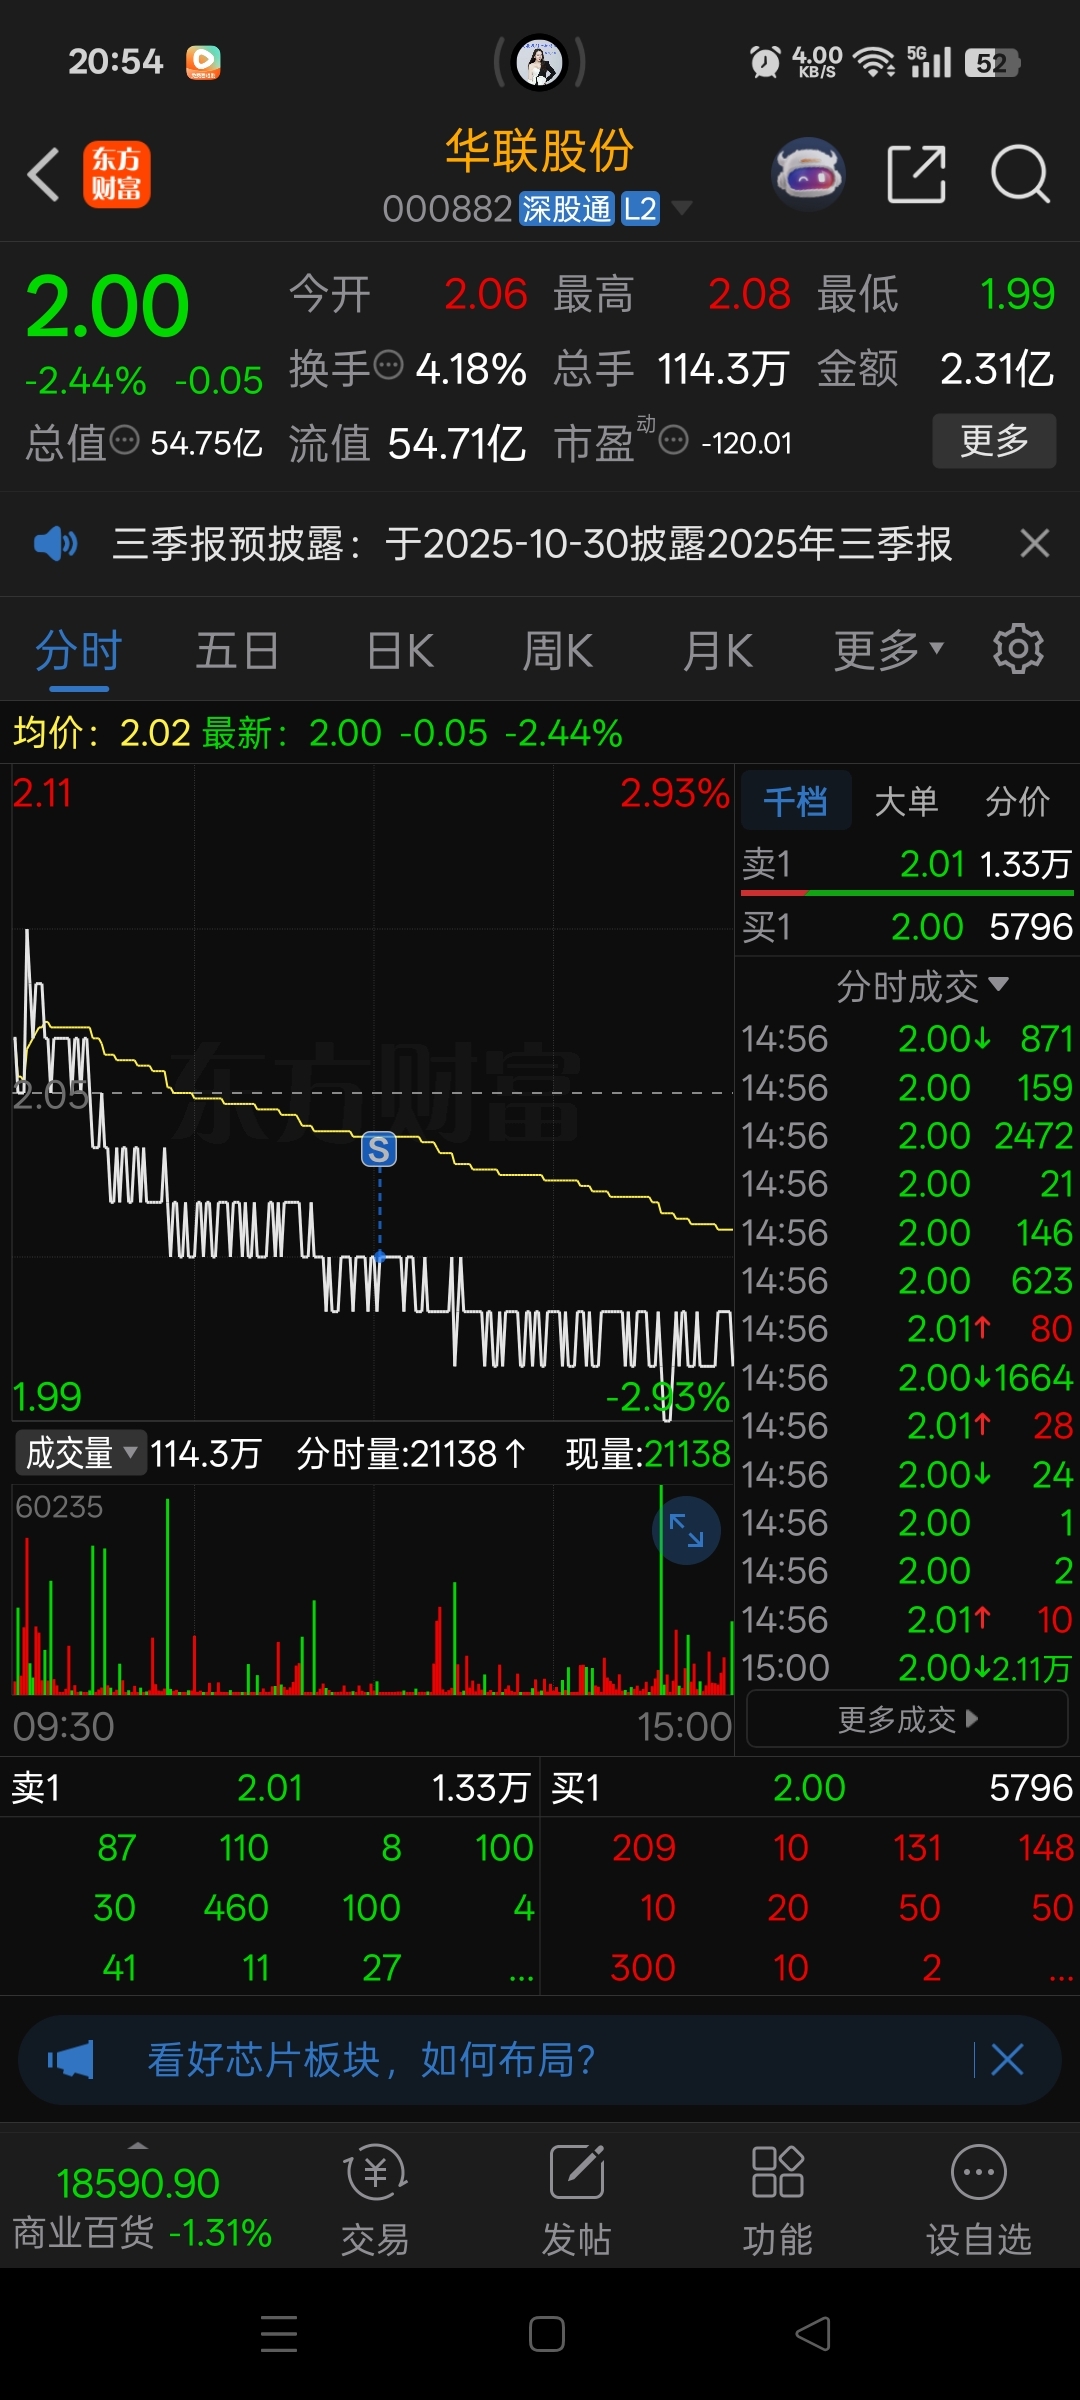Tap the L2 level badge
The image size is (1080, 2400).
[x=640, y=209]
